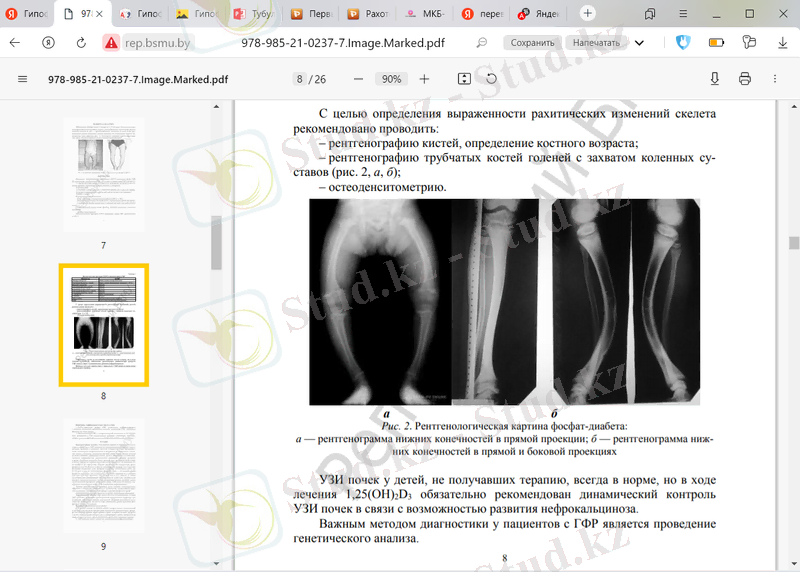
Task: Toggle the PDF sidebar menu icon
Action: pyautogui.click(x=23, y=79)
